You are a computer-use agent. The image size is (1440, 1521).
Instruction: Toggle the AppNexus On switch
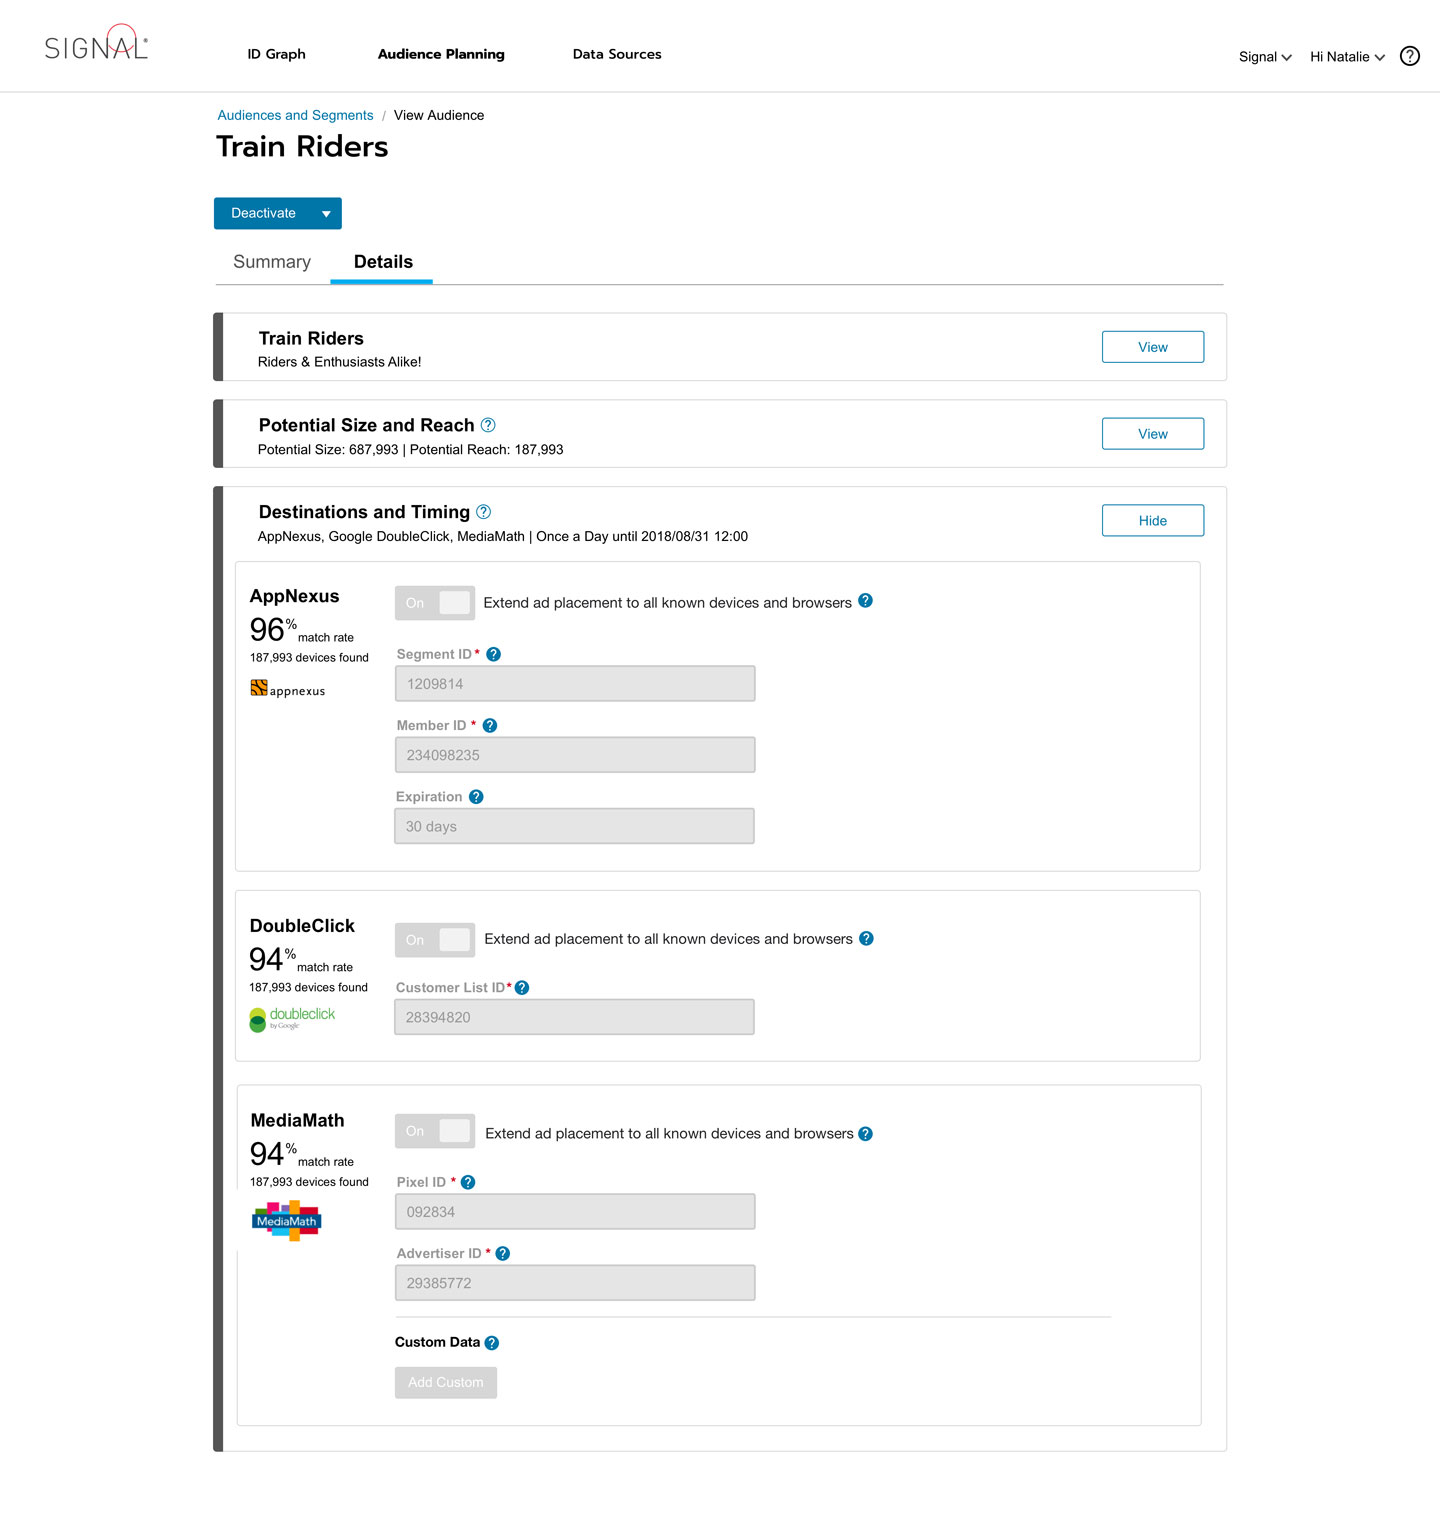tap(435, 603)
